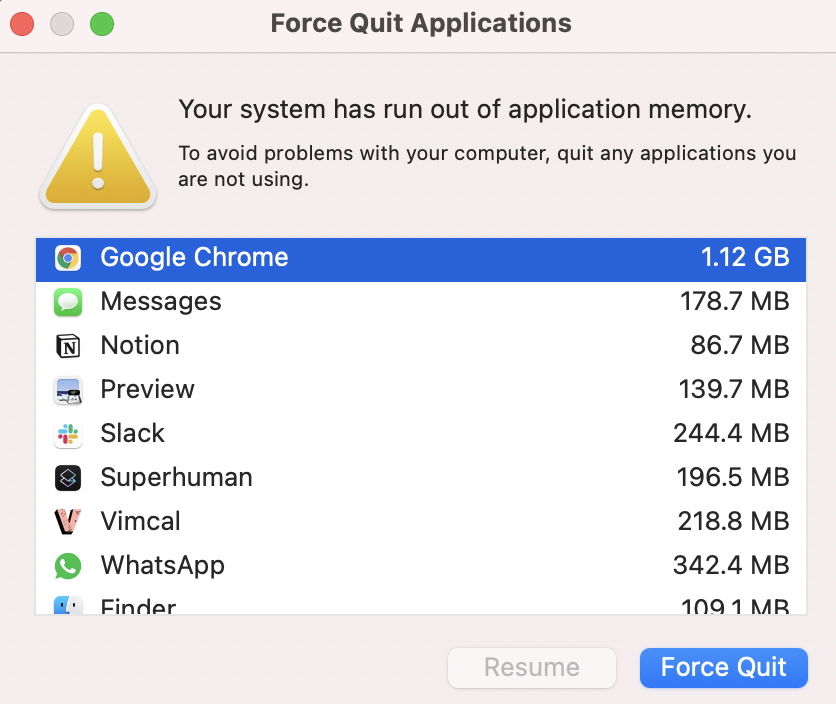Viewport: 836px width, 704px height.
Task: Click the Google Chrome app icon
Action: [68, 258]
